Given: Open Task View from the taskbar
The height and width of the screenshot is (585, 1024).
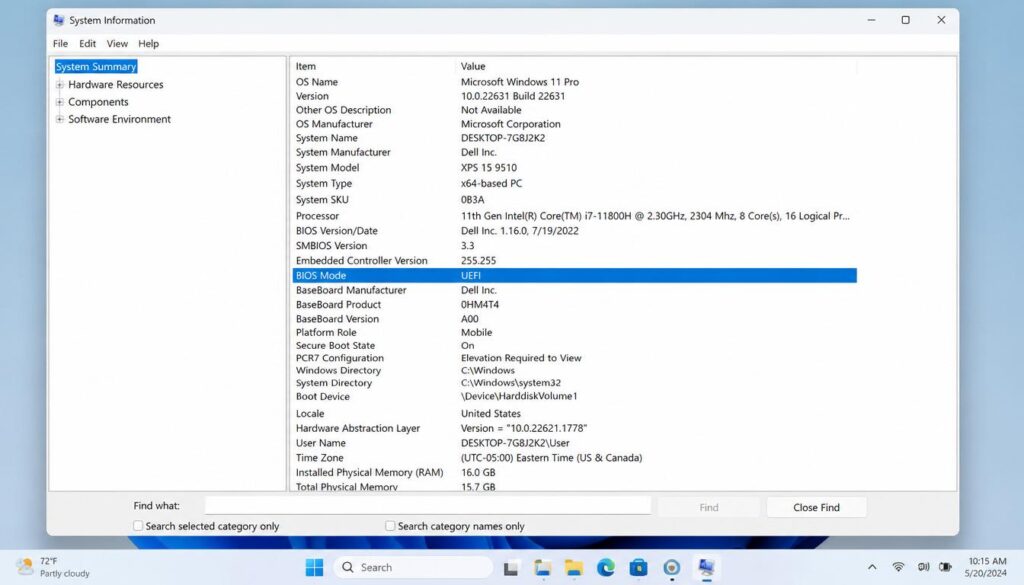Looking at the screenshot, I should point(511,568).
